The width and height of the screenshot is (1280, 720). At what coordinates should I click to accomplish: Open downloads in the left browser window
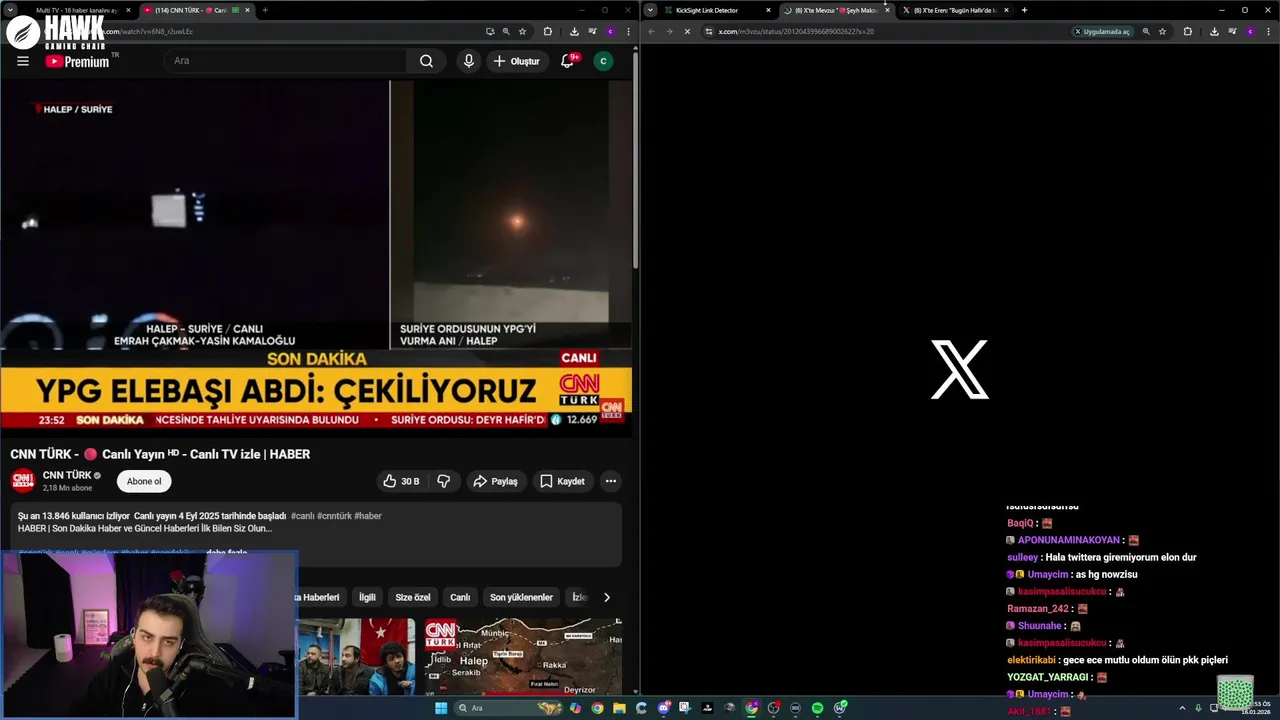click(x=574, y=31)
